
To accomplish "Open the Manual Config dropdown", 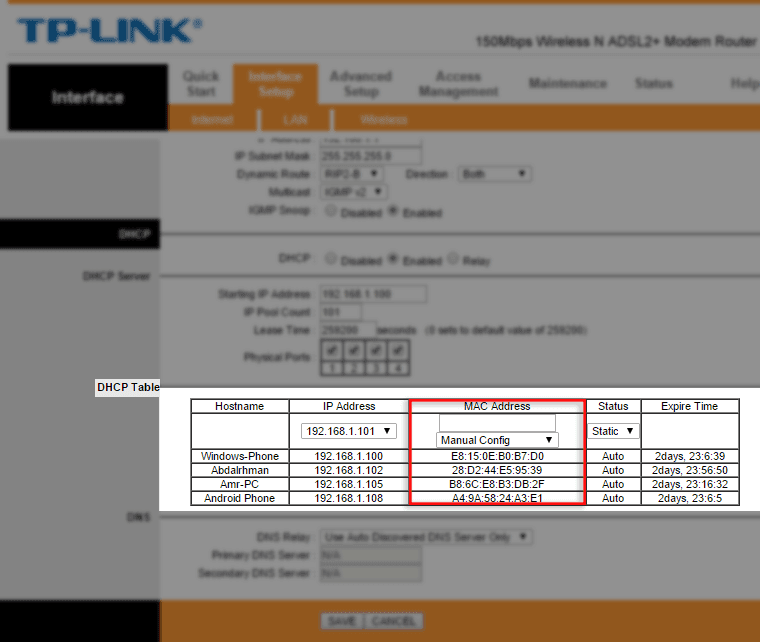I will [497, 440].
